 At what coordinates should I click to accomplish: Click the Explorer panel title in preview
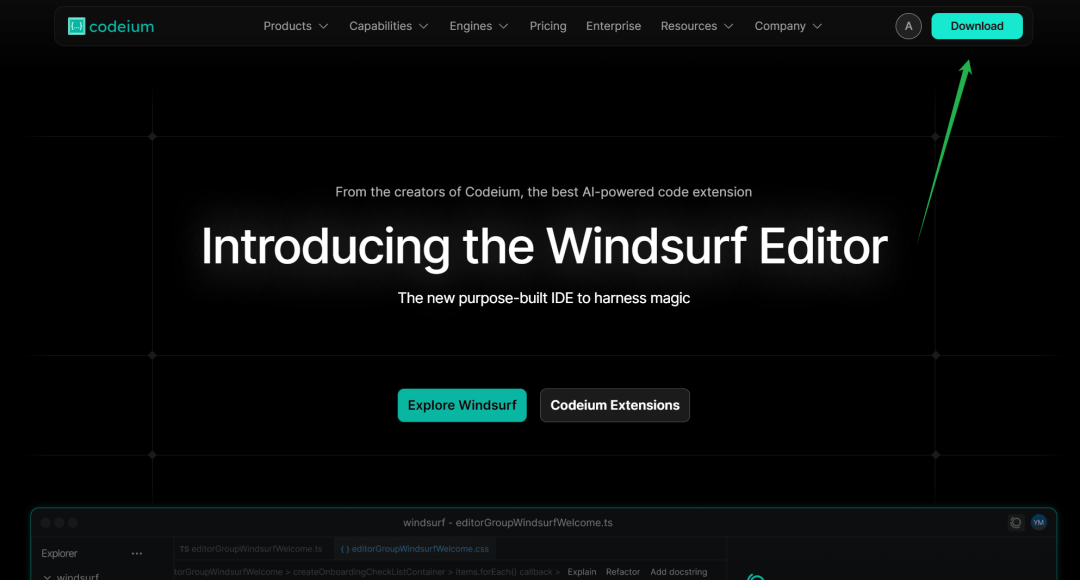(59, 554)
